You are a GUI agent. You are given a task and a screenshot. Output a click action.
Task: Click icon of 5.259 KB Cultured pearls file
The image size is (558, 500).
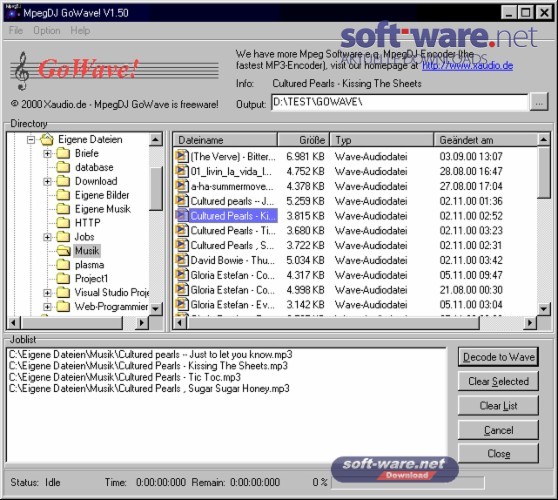(181, 201)
